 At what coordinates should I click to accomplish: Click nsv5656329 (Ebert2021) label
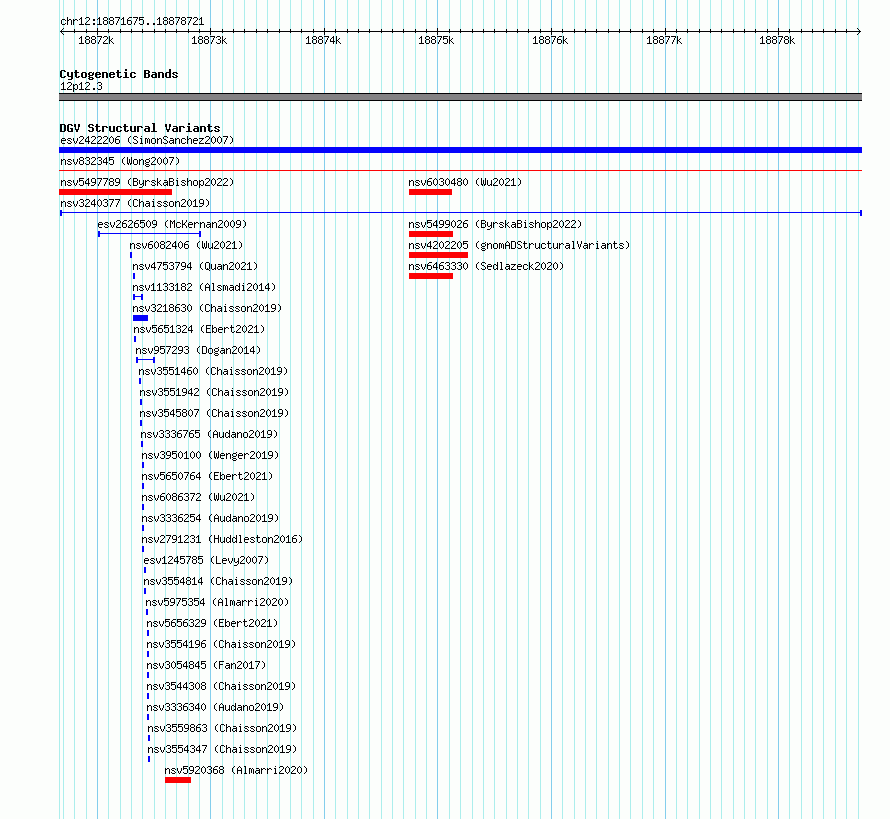pos(213,623)
